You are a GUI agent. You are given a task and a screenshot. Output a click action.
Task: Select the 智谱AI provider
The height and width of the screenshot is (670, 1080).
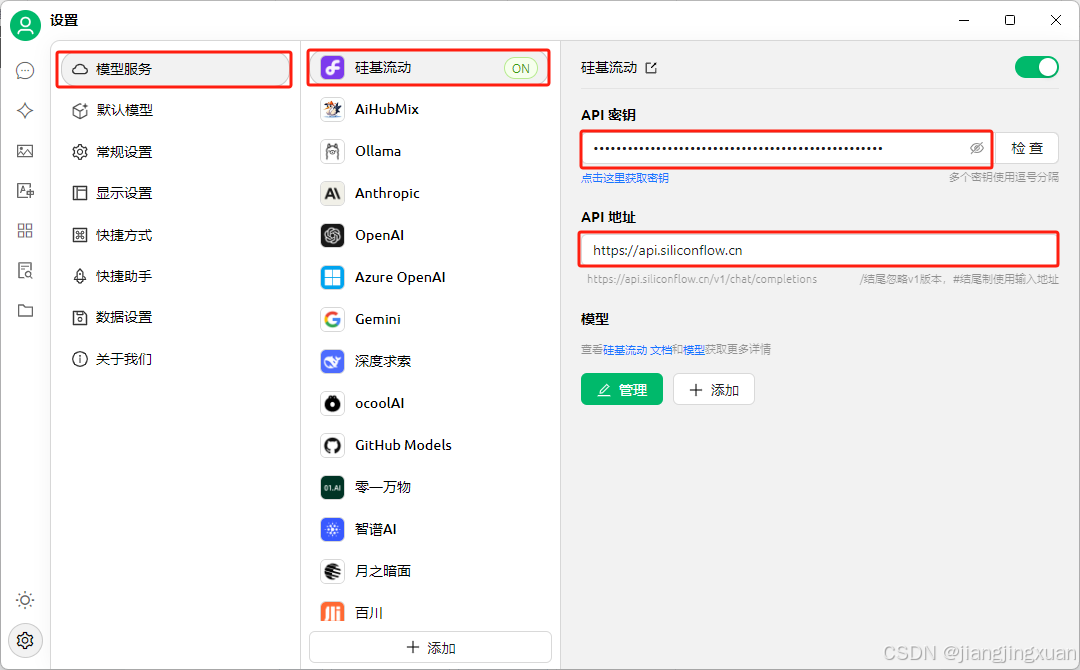(x=430, y=530)
